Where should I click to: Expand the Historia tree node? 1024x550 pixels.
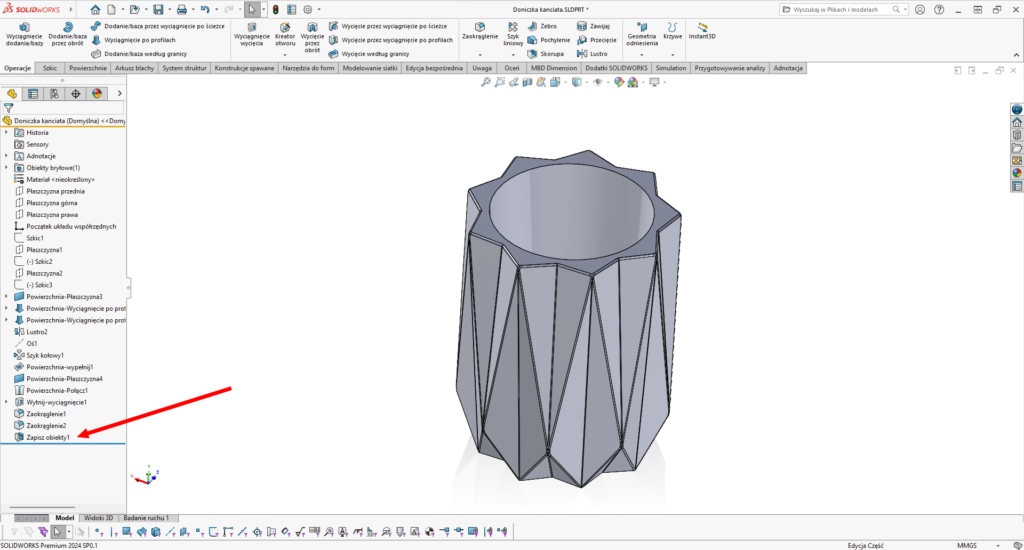[6, 132]
